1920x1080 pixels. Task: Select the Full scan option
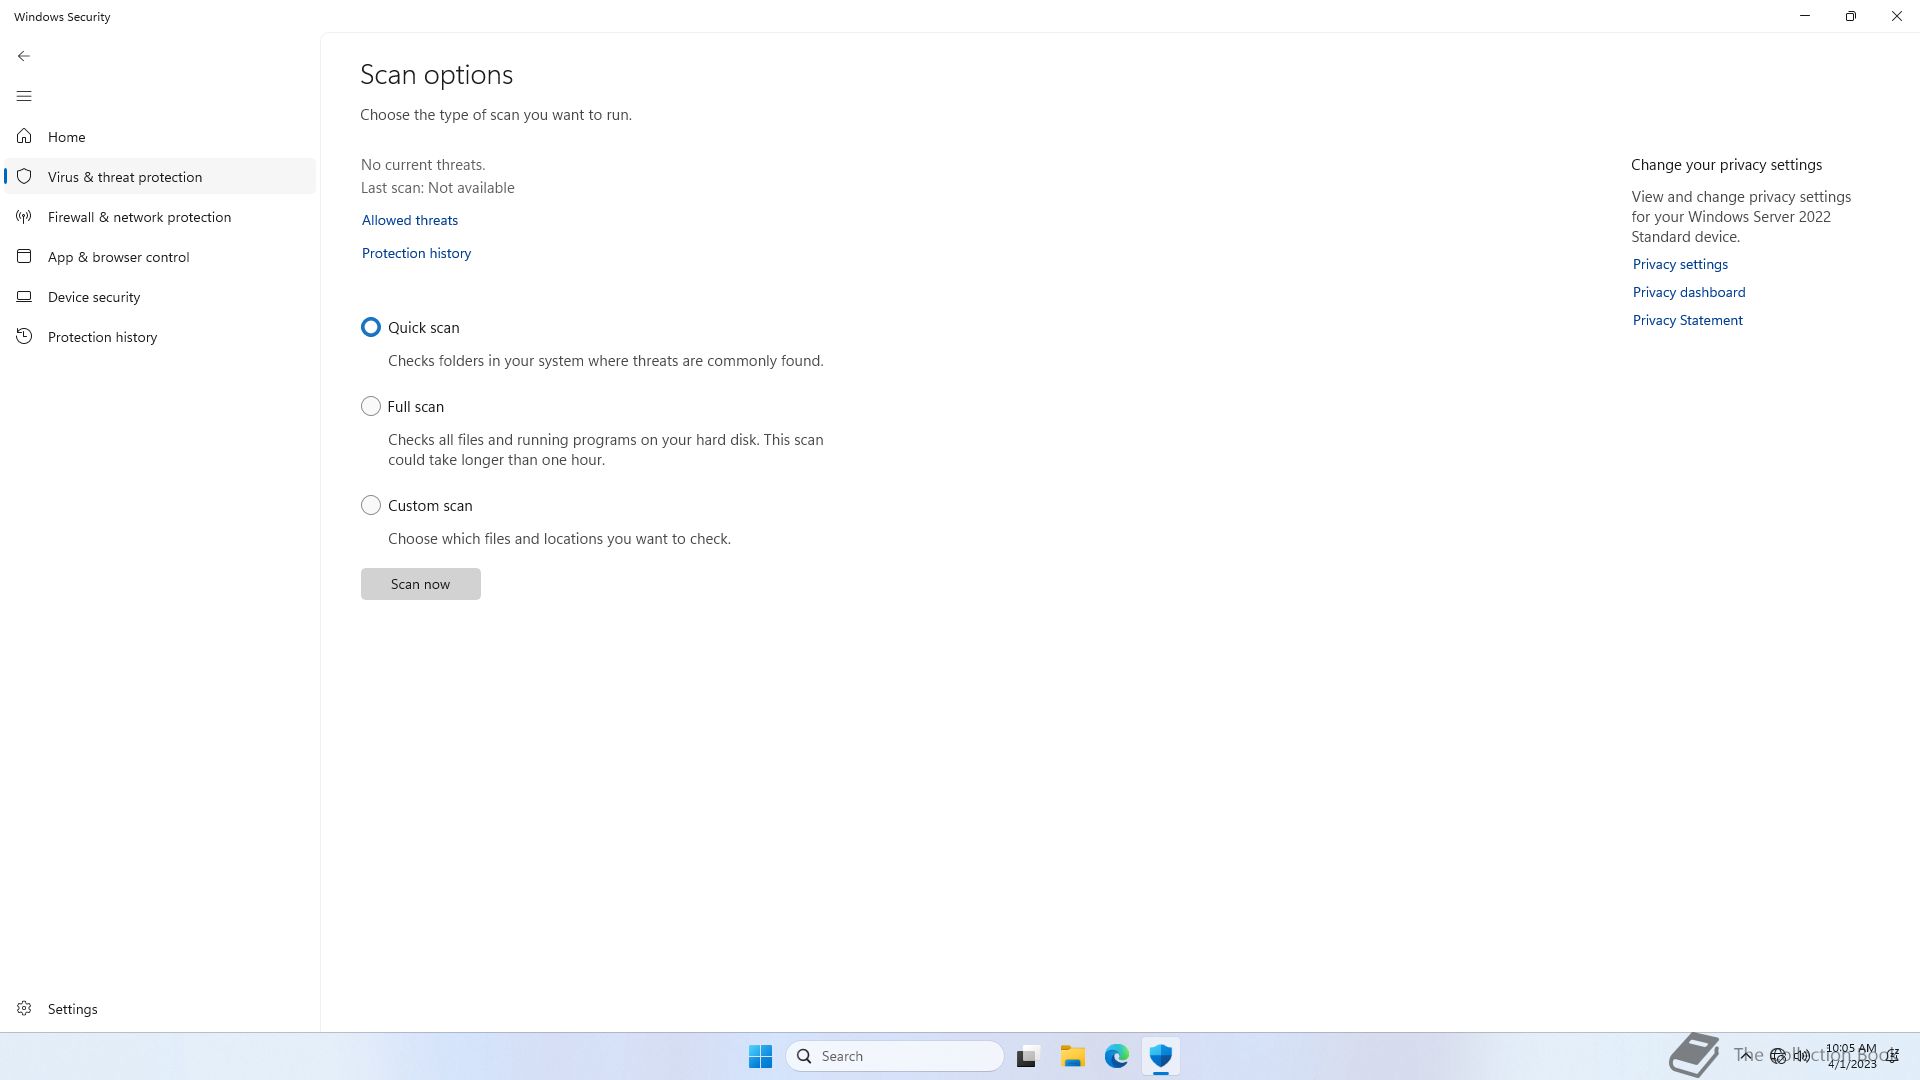(371, 406)
